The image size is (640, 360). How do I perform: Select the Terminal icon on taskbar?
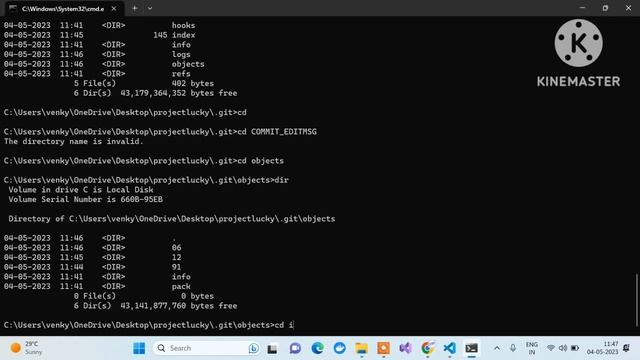471,348
